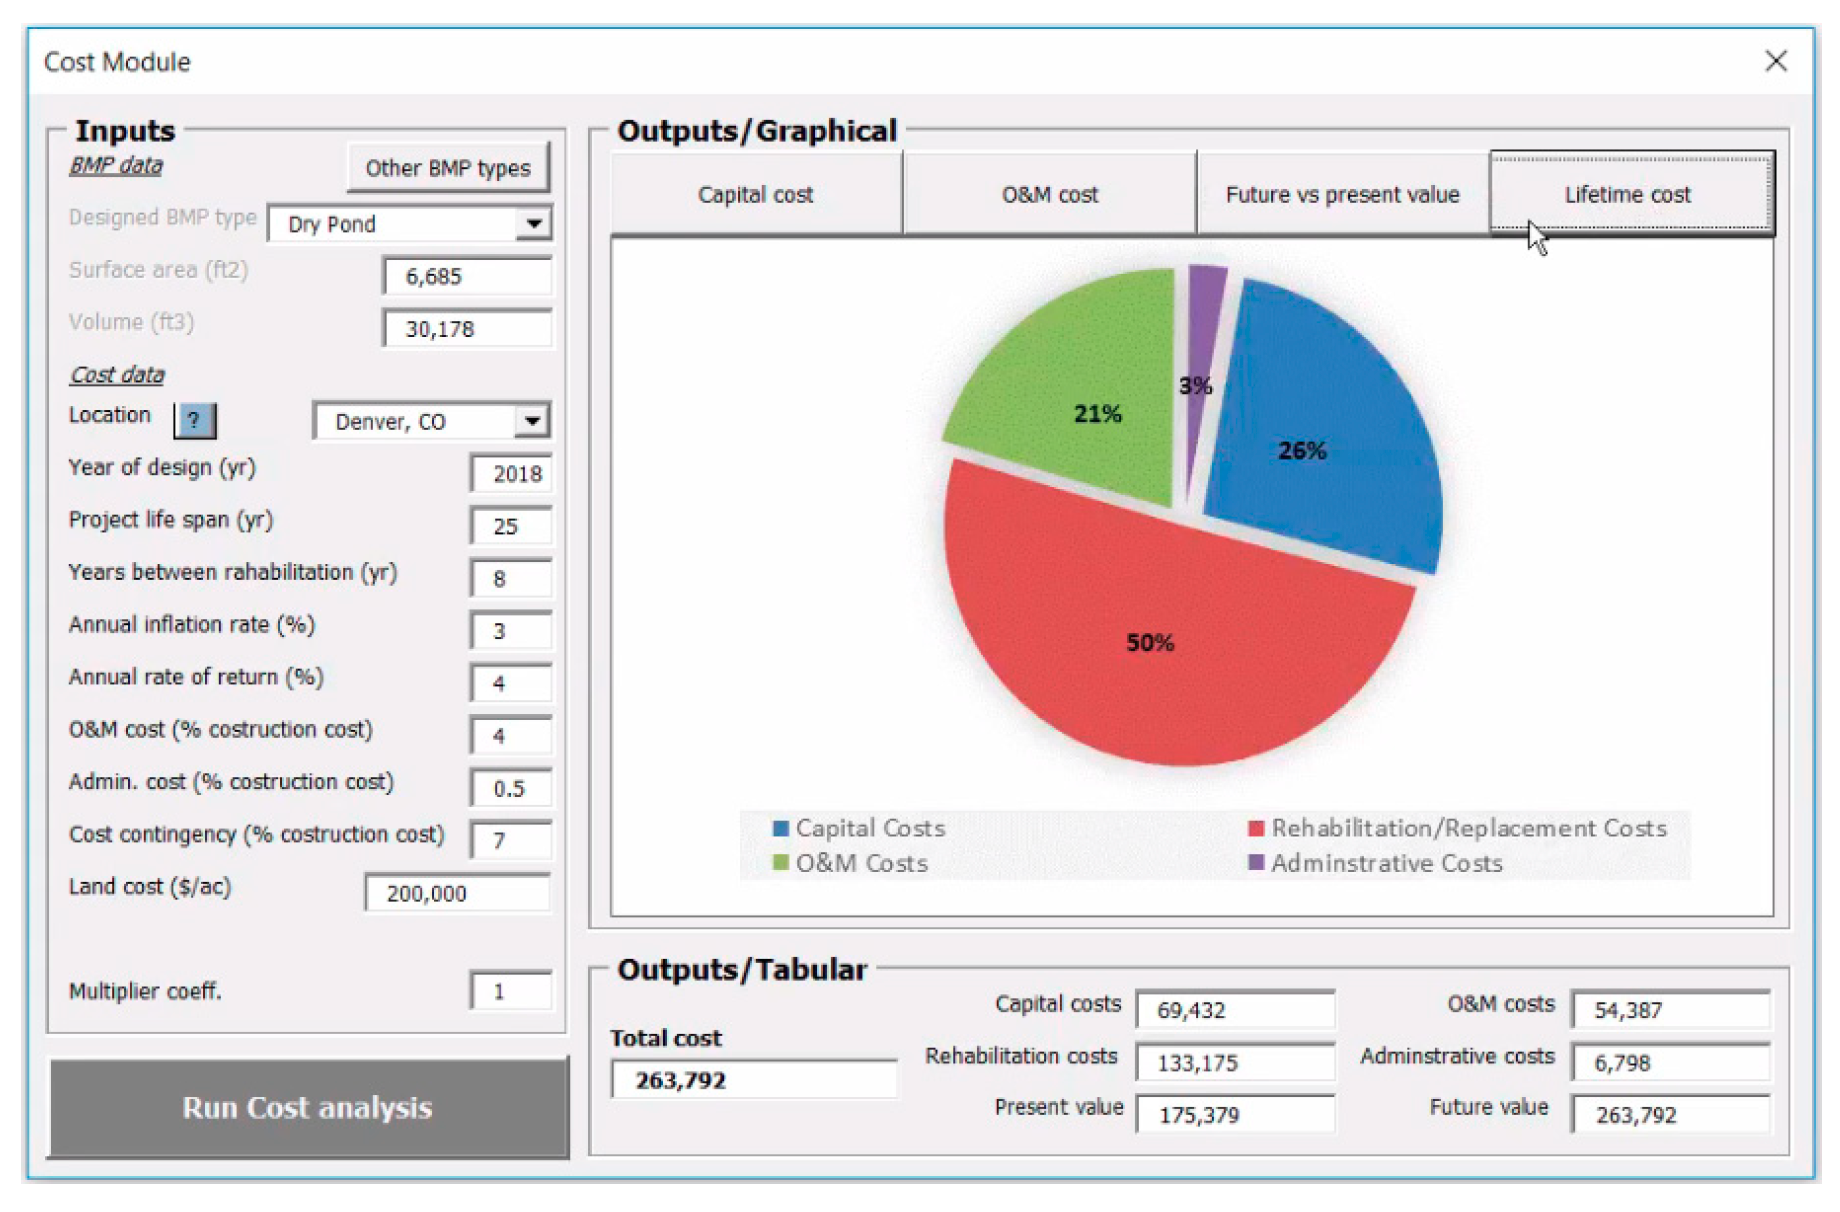1840x1212 pixels.
Task: Expand the Location dropdown arrow
Action: tap(533, 421)
